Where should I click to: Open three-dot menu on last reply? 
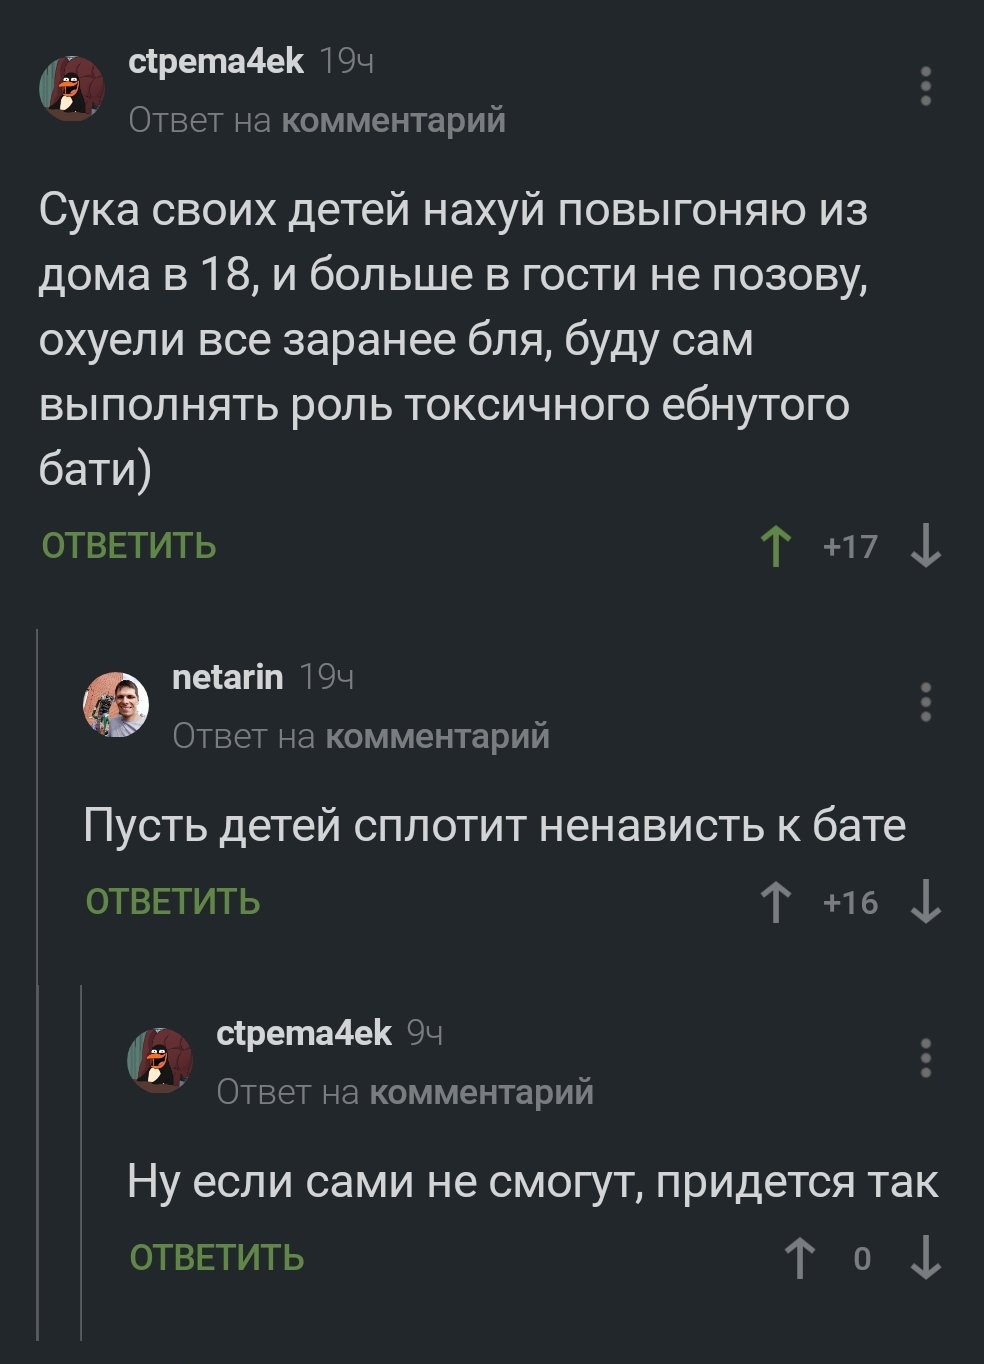click(x=926, y=1058)
